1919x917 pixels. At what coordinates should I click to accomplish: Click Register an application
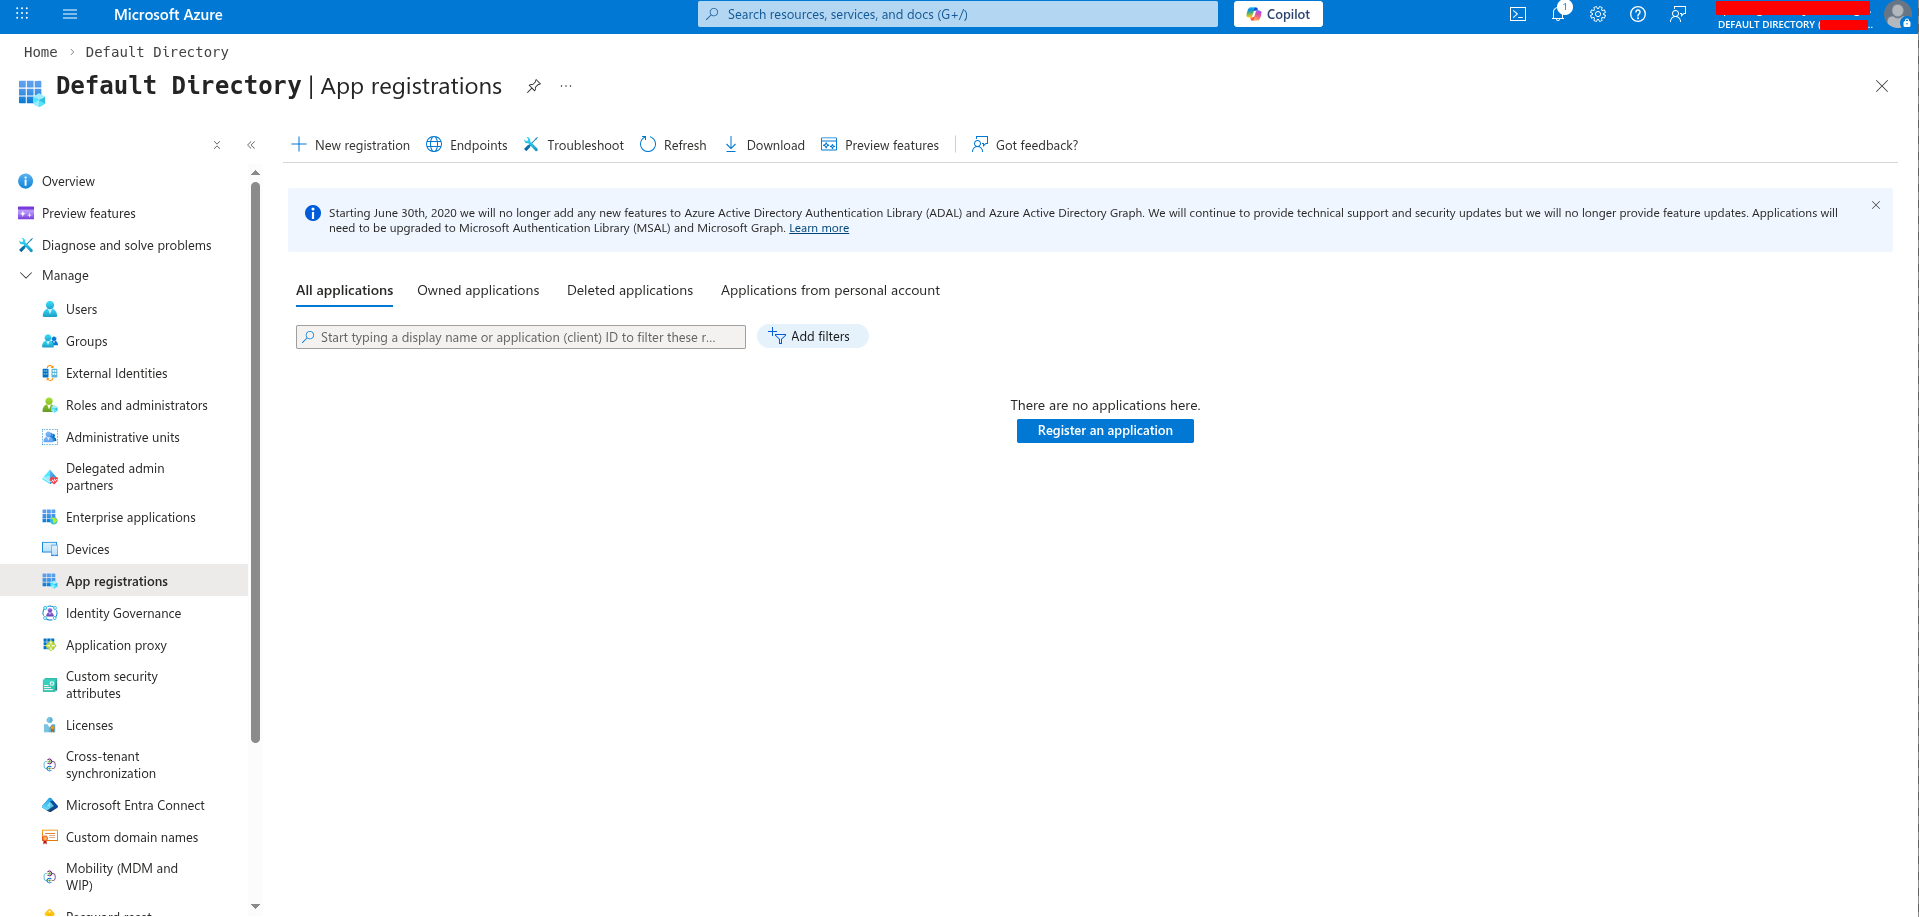(x=1104, y=430)
